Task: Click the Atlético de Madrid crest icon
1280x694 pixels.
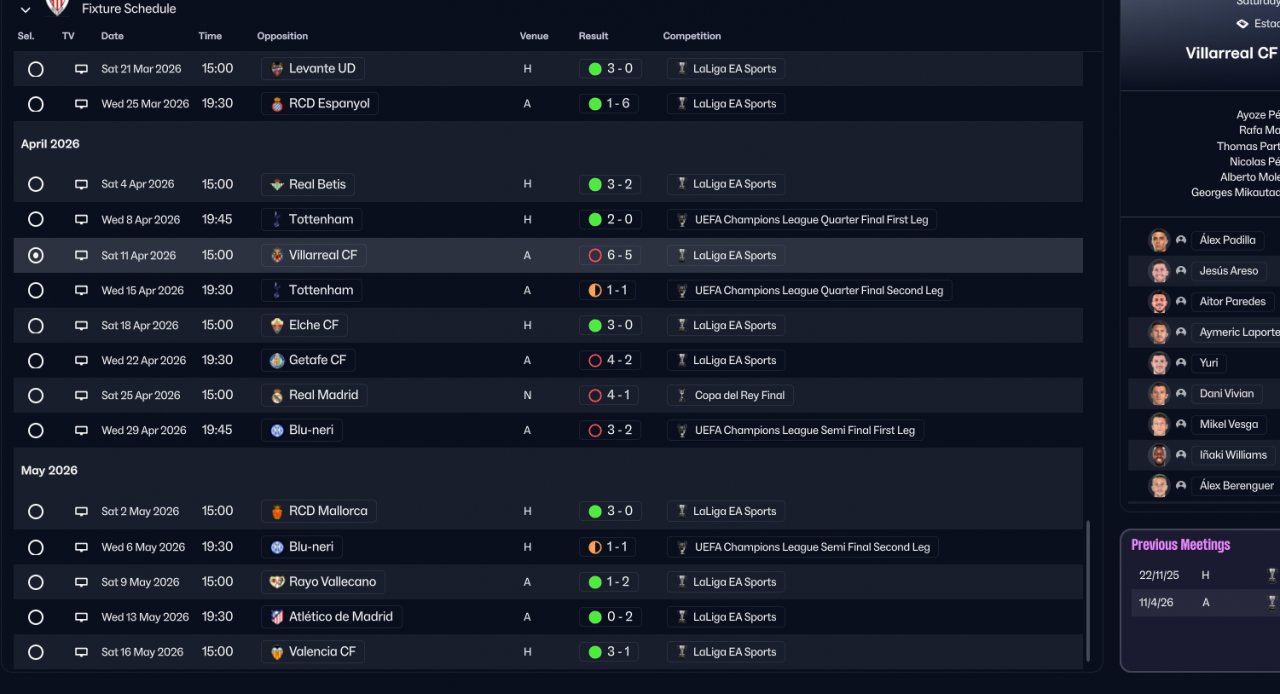Action: [277, 617]
